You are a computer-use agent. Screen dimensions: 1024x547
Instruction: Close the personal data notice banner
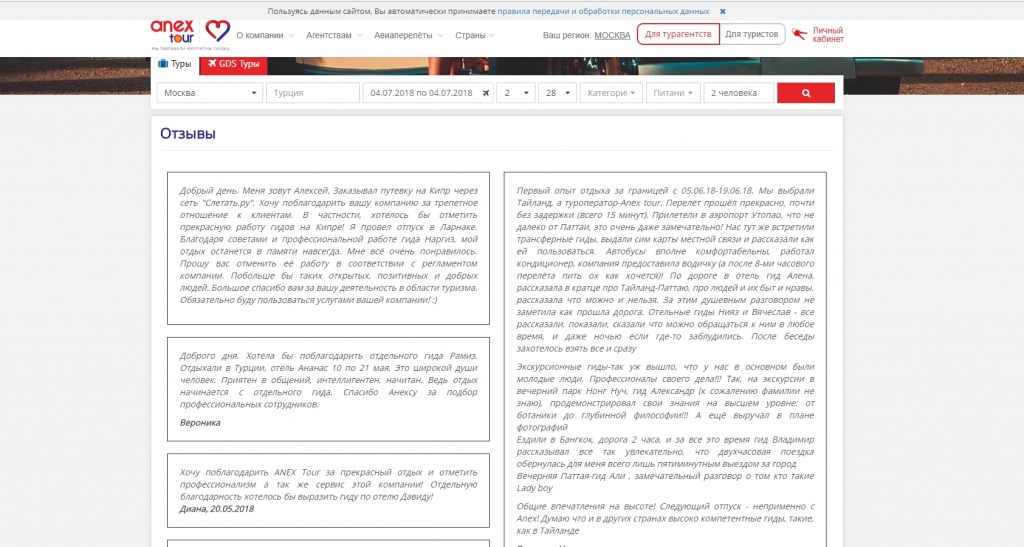tap(722, 11)
